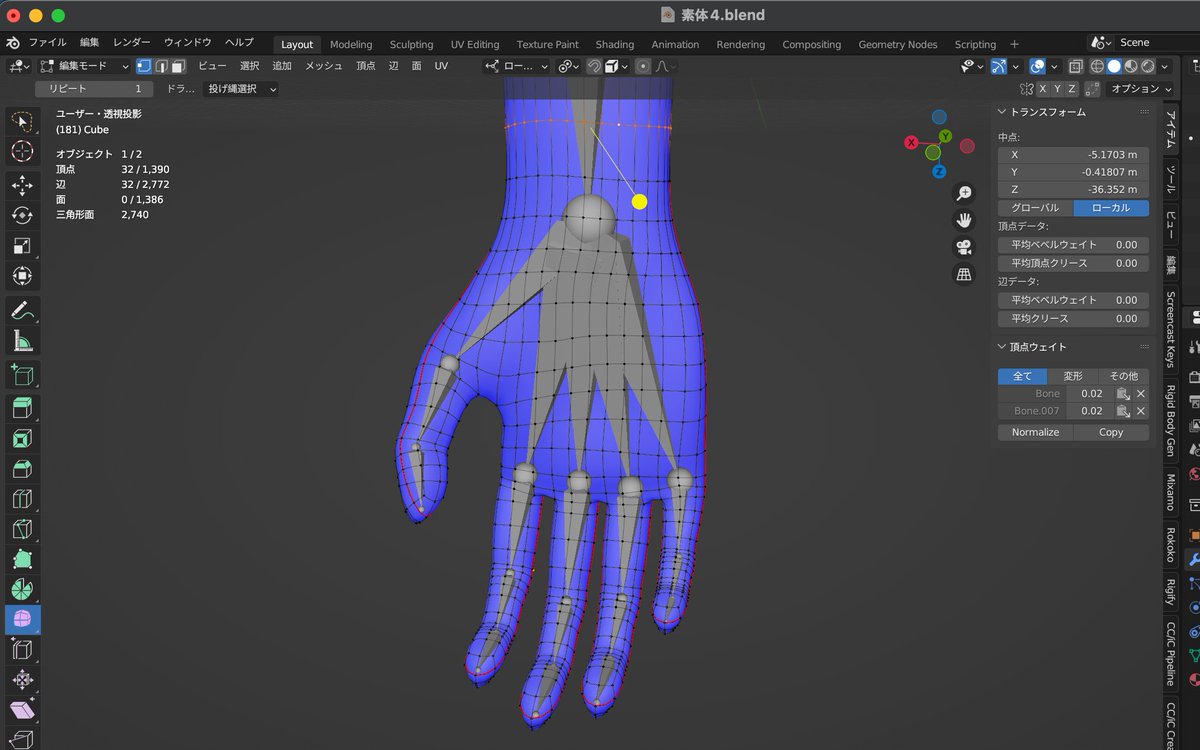This screenshot has width=1200, height=750.
Task: Select the Edge Slide tool
Action: coord(22,650)
